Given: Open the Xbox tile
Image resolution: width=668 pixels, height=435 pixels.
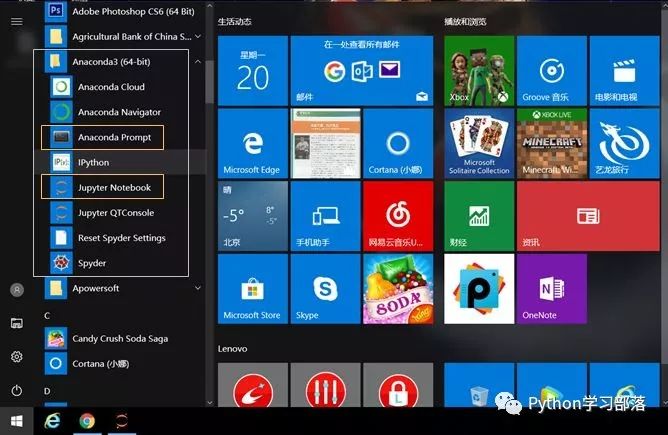Looking at the screenshot, I should [x=479, y=70].
